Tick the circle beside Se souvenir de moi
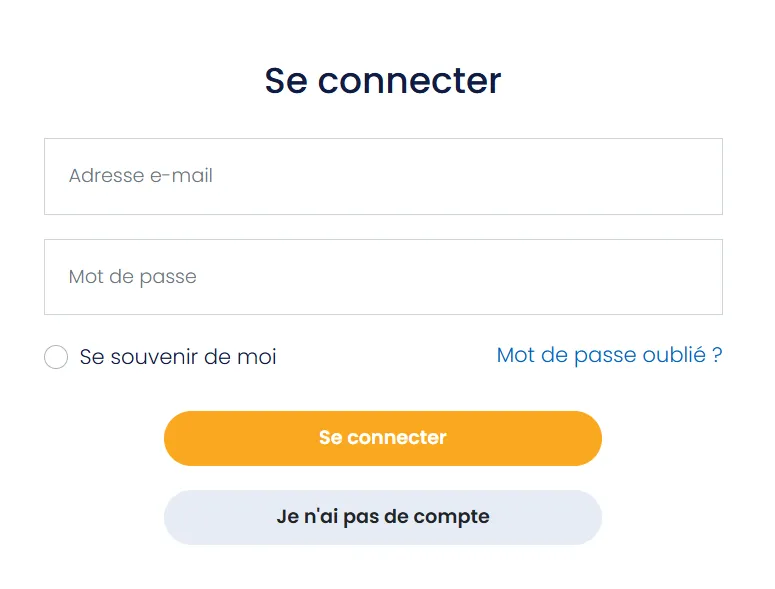 [56, 357]
